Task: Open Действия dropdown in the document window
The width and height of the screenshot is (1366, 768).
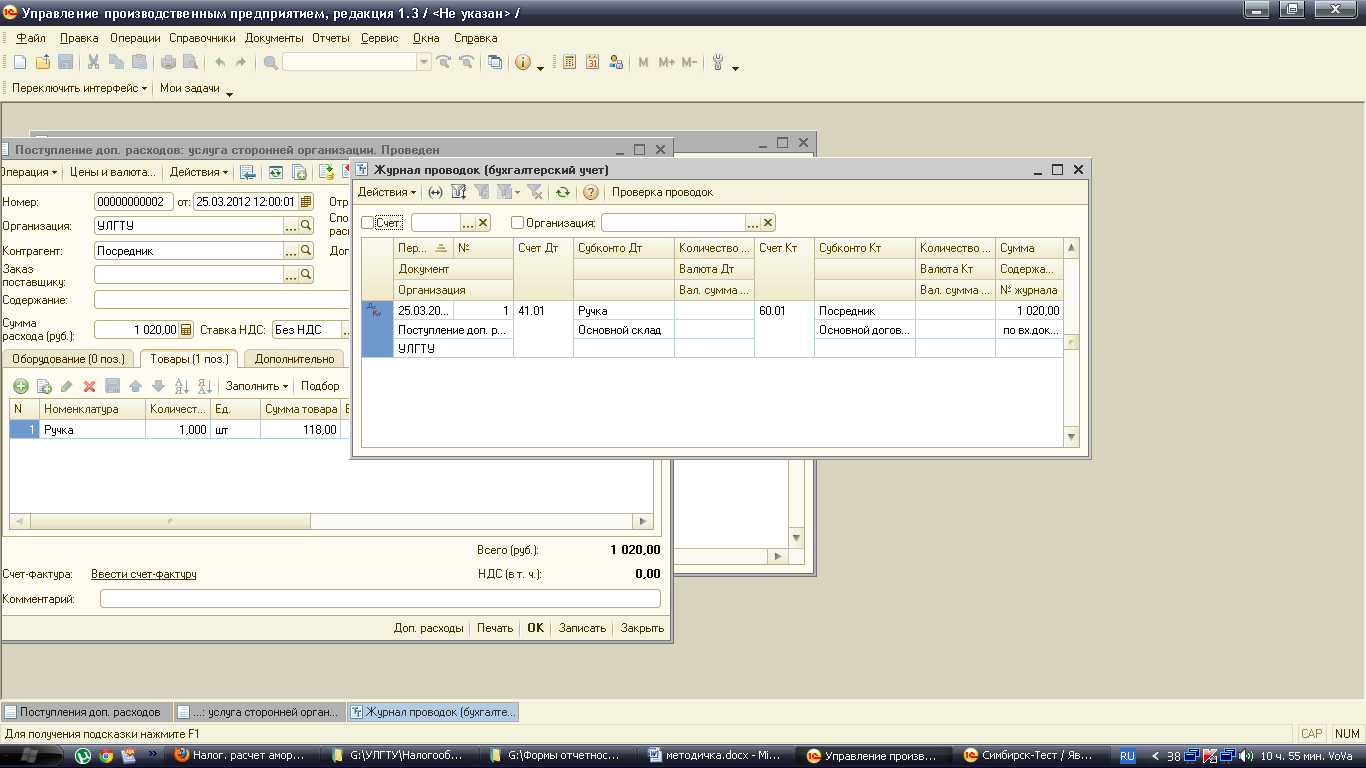Action: (199, 172)
